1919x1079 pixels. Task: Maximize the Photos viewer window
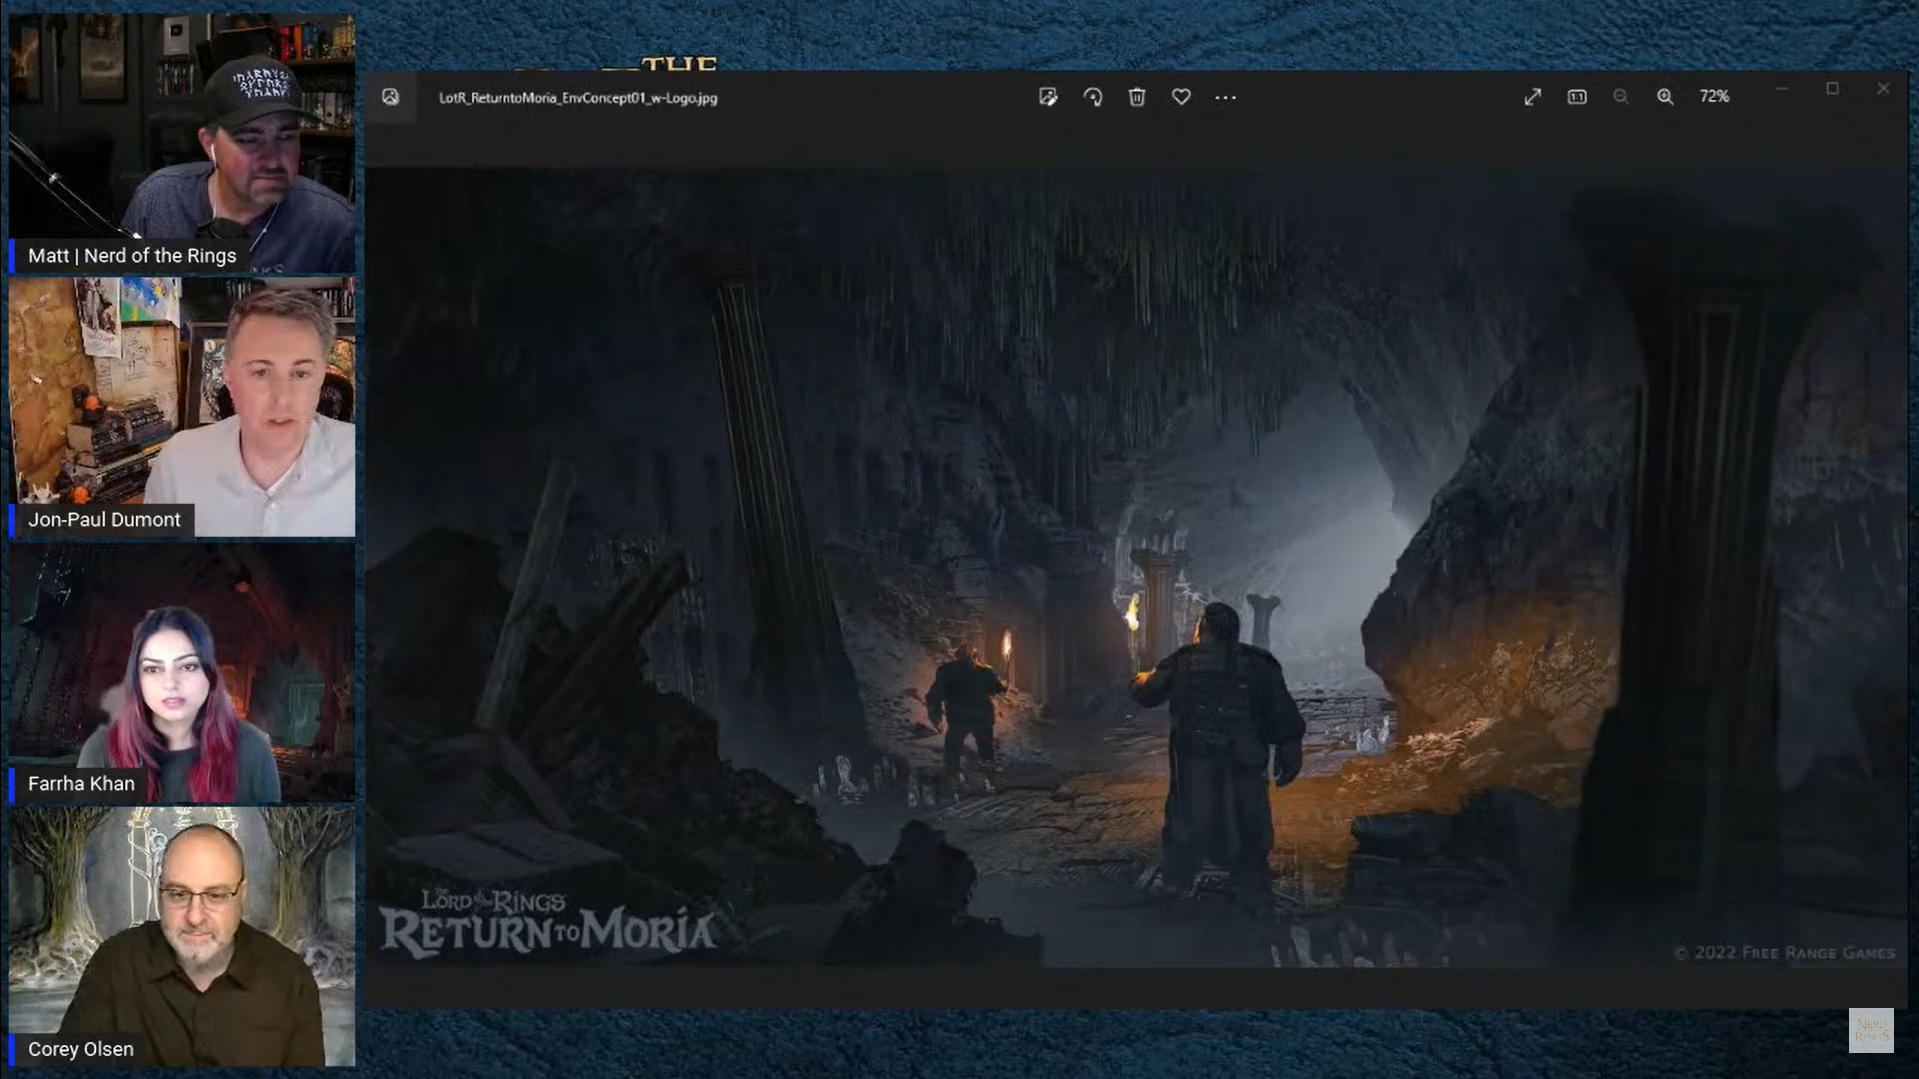(x=1832, y=89)
